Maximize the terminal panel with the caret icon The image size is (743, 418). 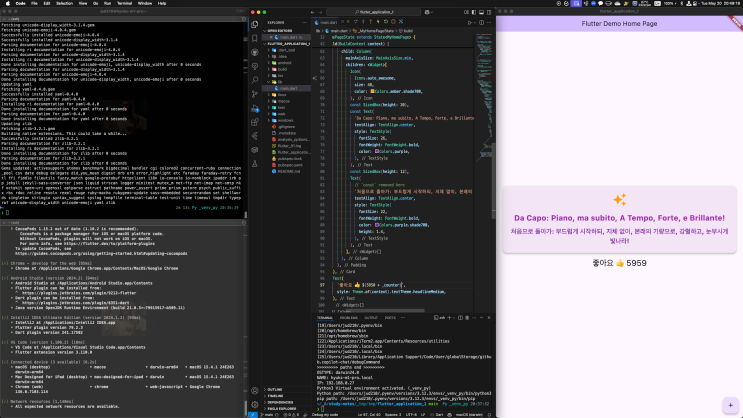point(481,318)
